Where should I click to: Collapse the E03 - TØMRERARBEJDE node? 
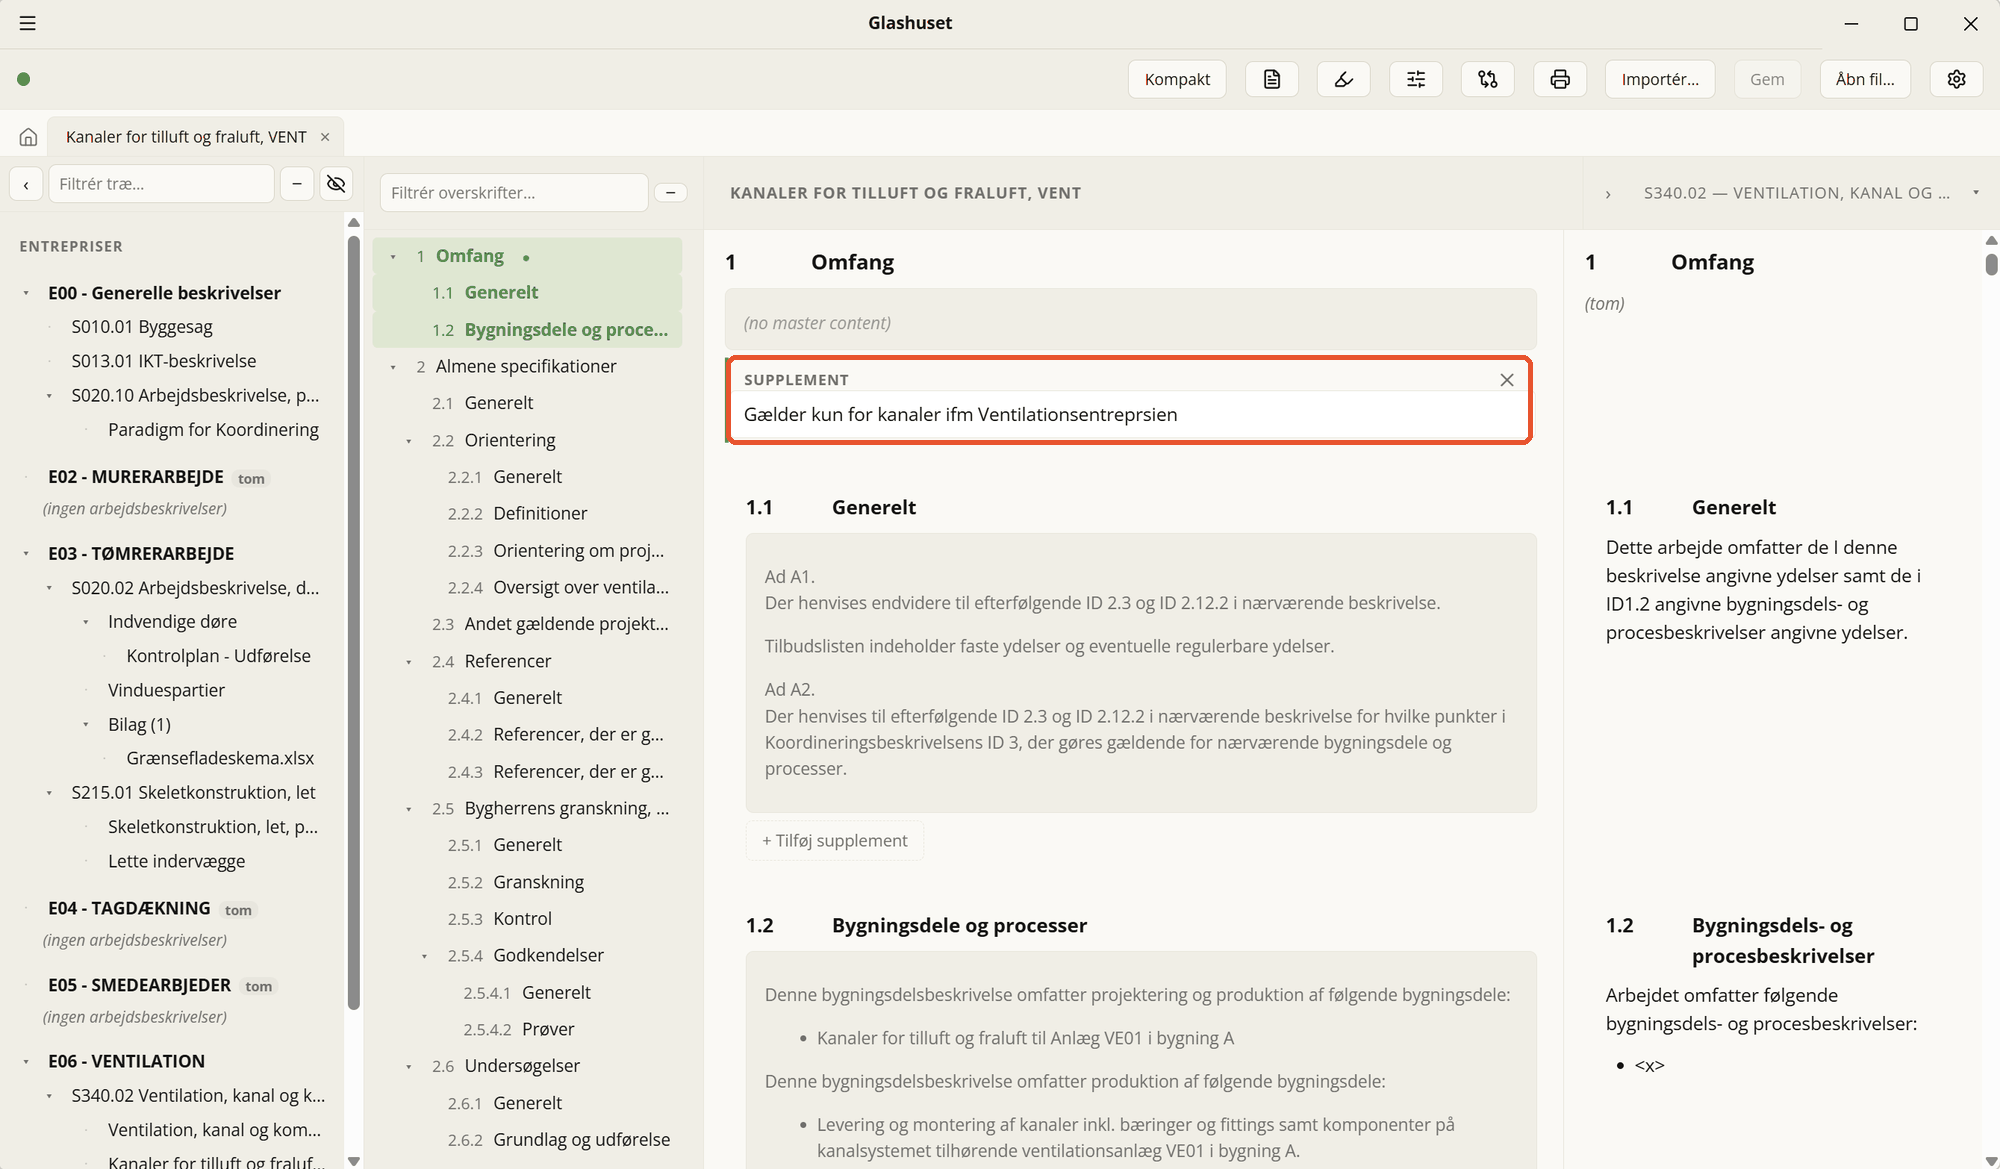(26, 554)
